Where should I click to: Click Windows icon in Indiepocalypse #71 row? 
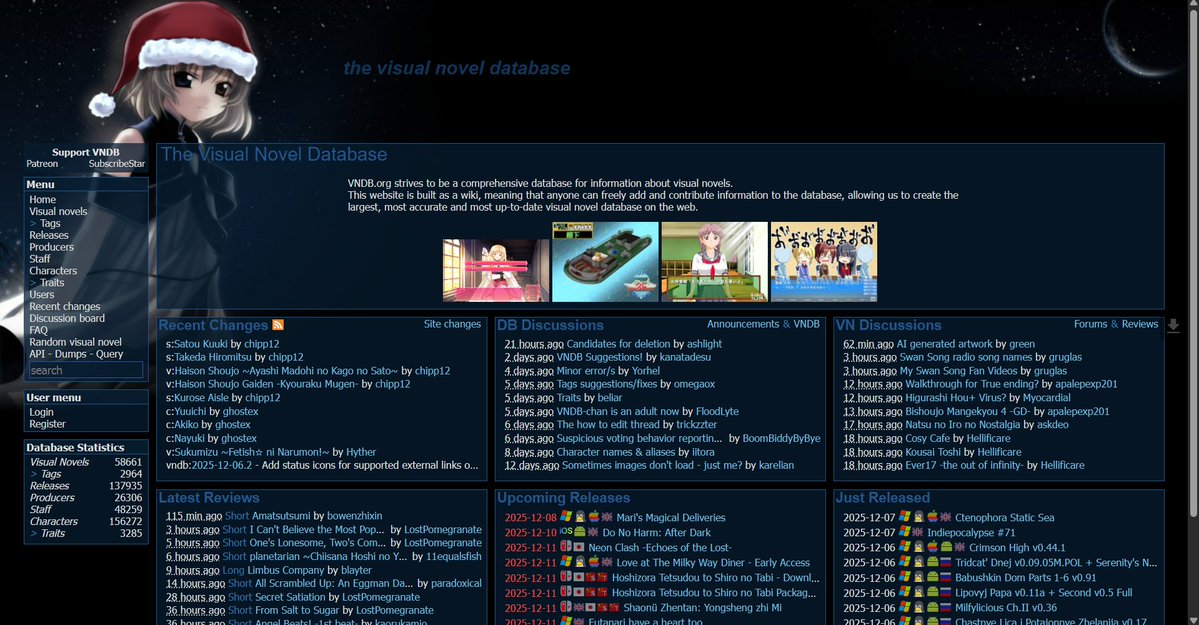pyautogui.click(x=905, y=532)
